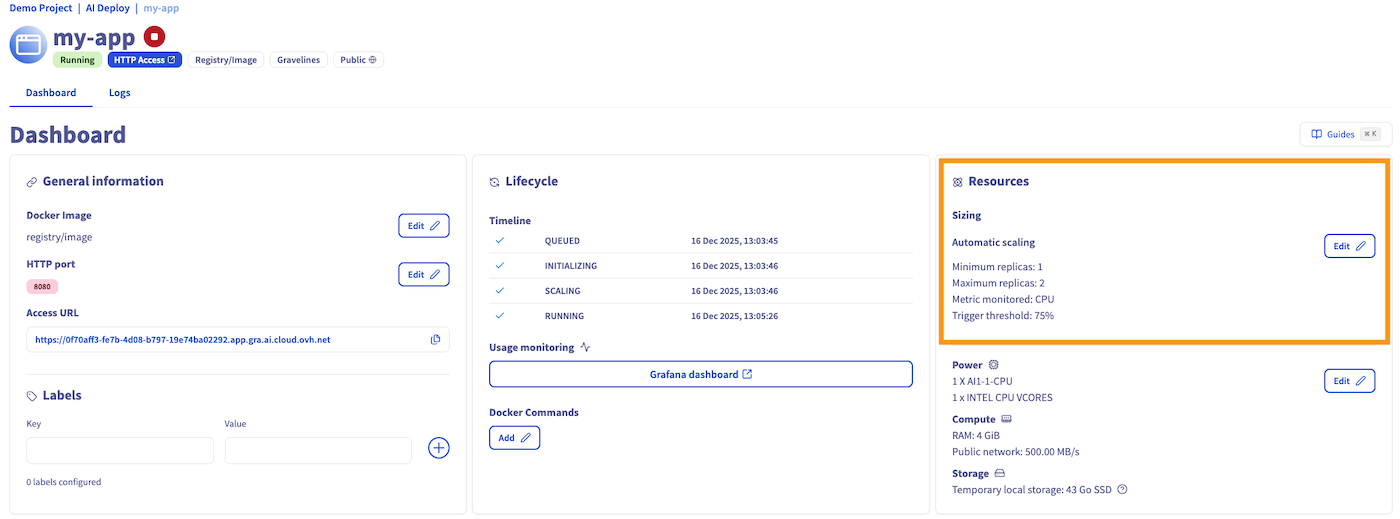The height and width of the screenshot is (519, 1400).
Task: Switch to the Dashboard tab
Action: 50,93
